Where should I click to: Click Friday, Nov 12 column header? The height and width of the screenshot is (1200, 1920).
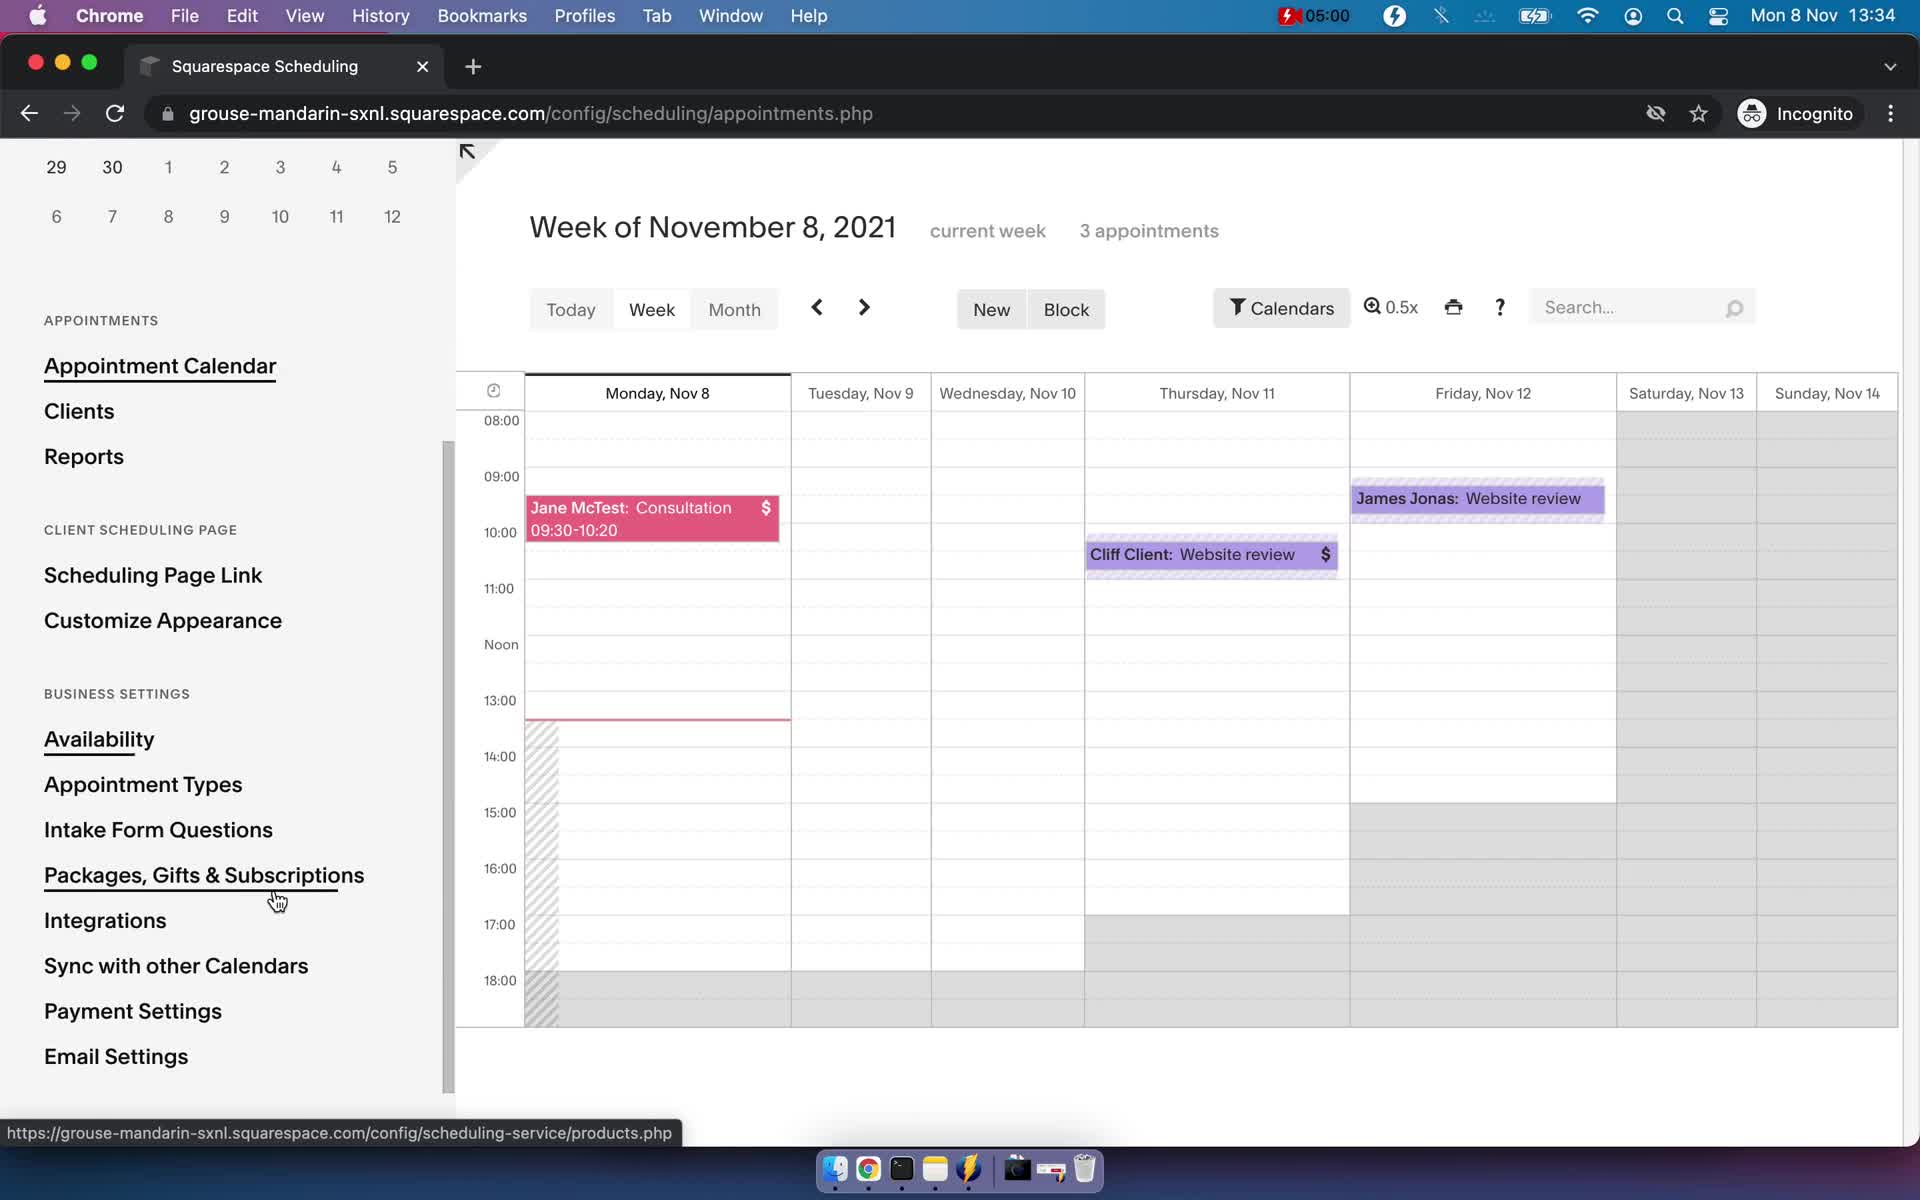pyautogui.click(x=1482, y=393)
